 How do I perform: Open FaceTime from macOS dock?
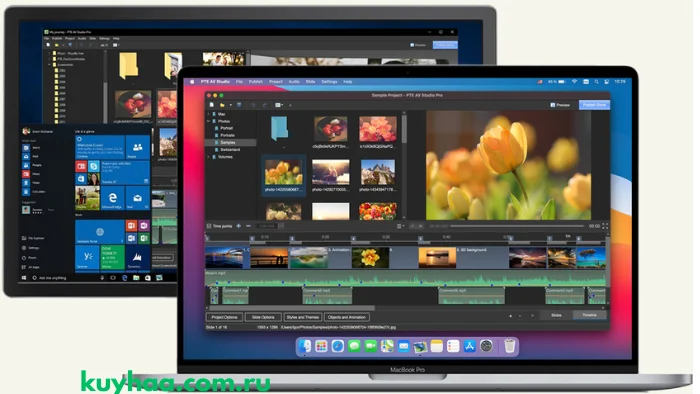pos(371,346)
